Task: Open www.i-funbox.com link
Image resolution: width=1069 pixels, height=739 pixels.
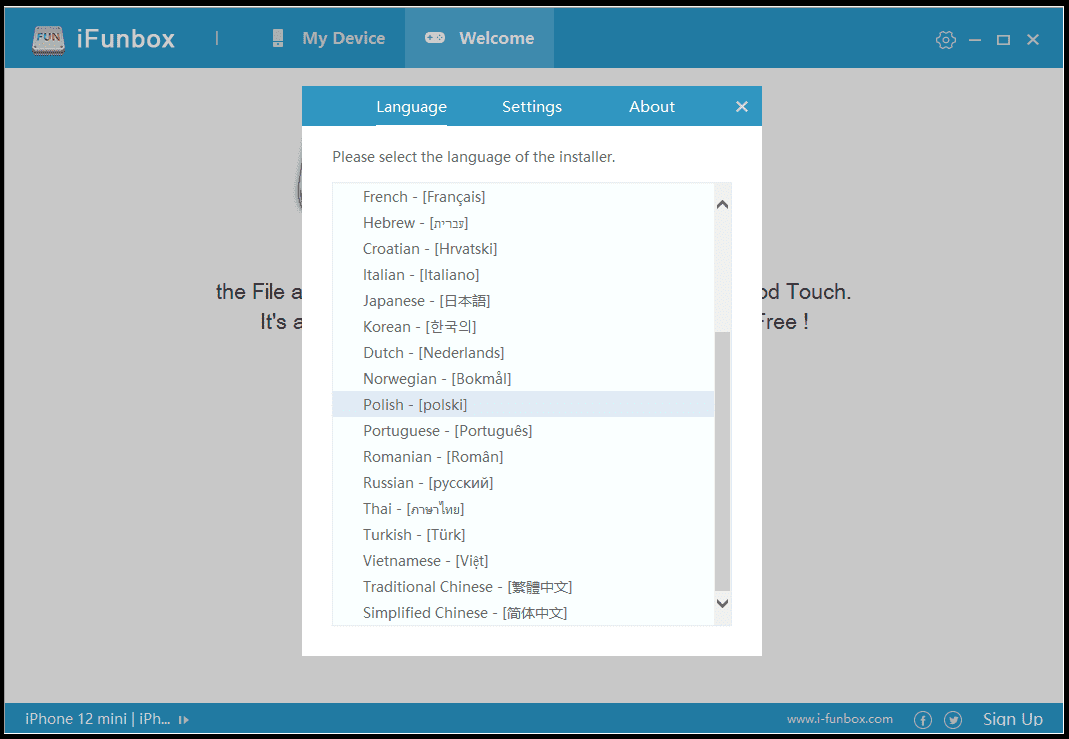Action: click(x=839, y=719)
